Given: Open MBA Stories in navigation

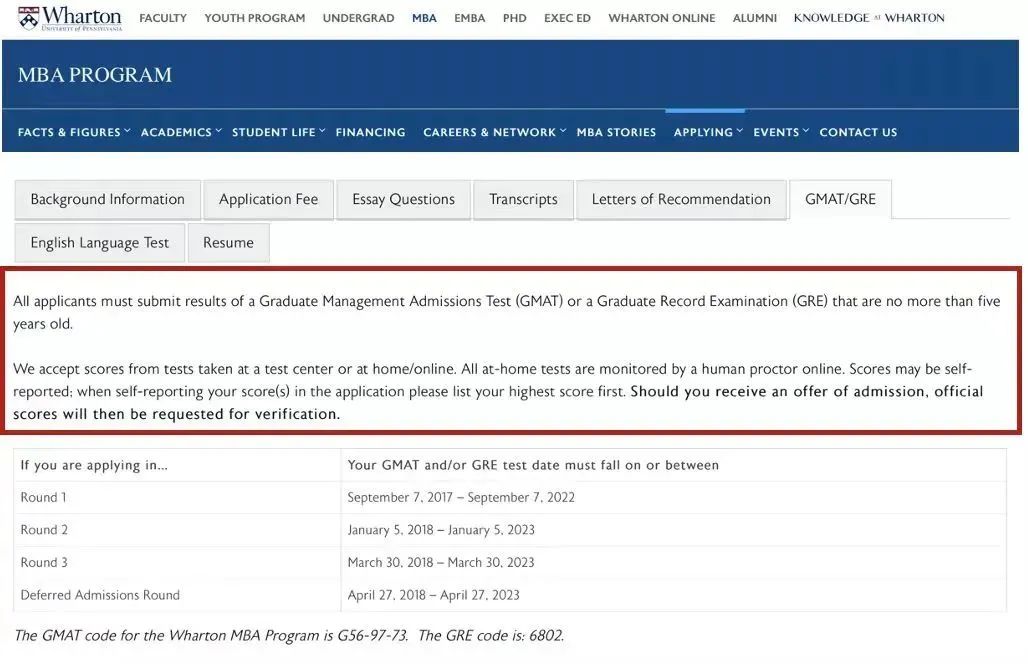Looking at the screenshot, I should (616, 132).
